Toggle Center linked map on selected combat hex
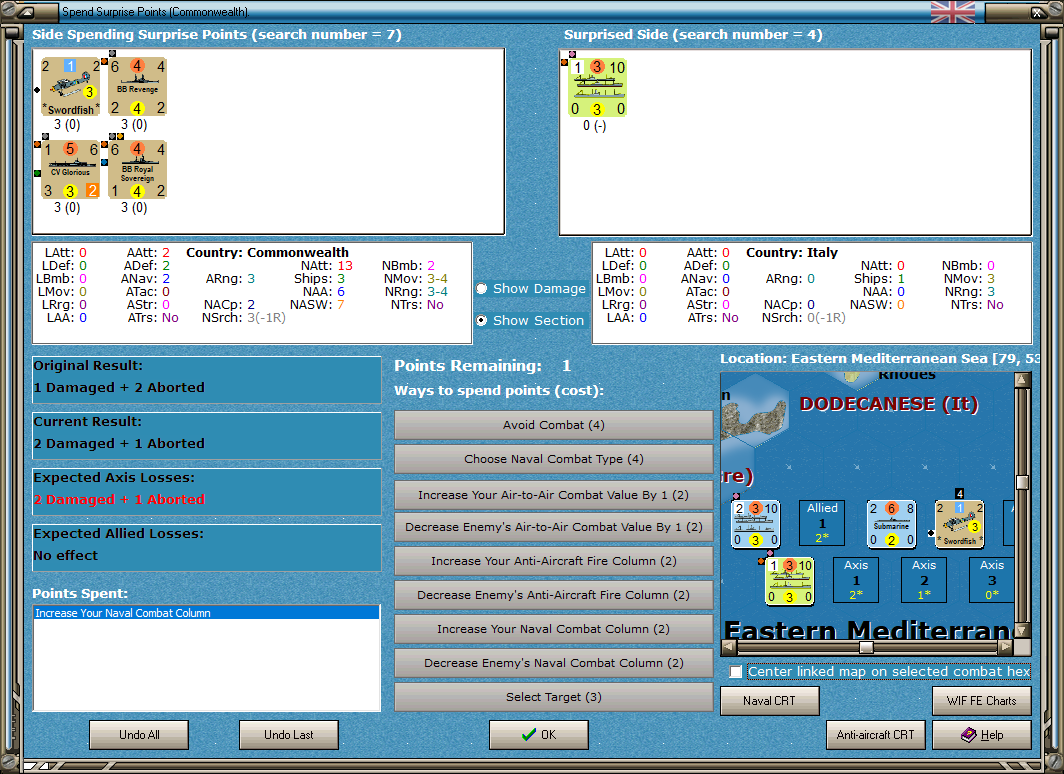This screenshot has height=774, width=1064. tap(736, 672)
